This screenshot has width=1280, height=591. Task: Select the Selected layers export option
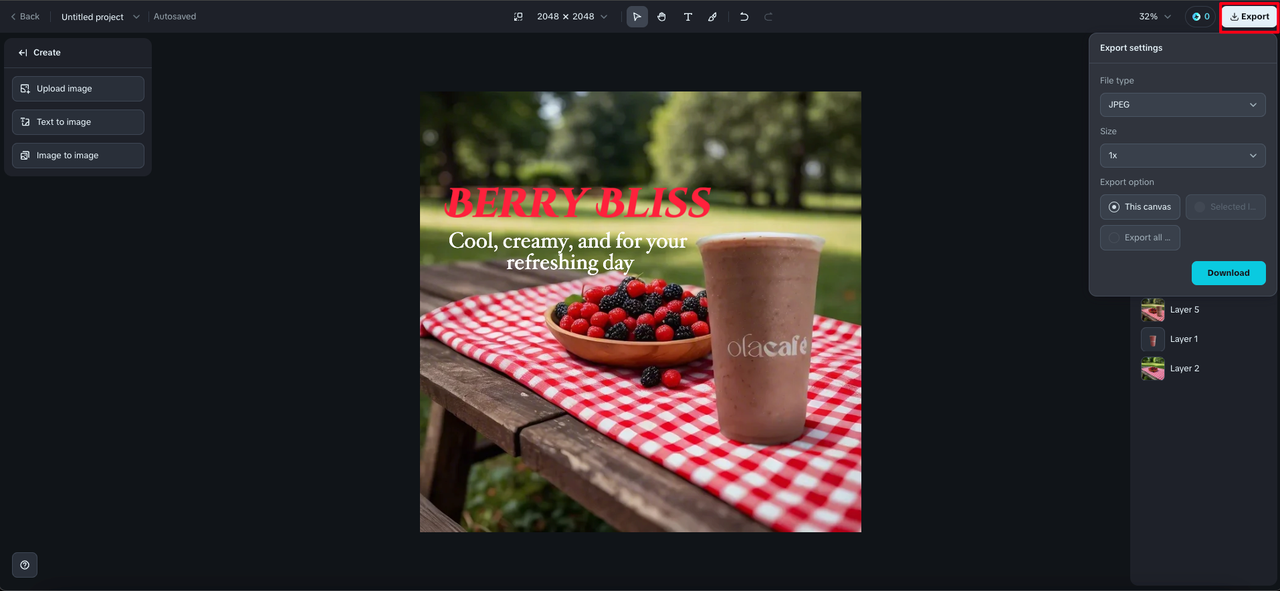click(1226, 207)
